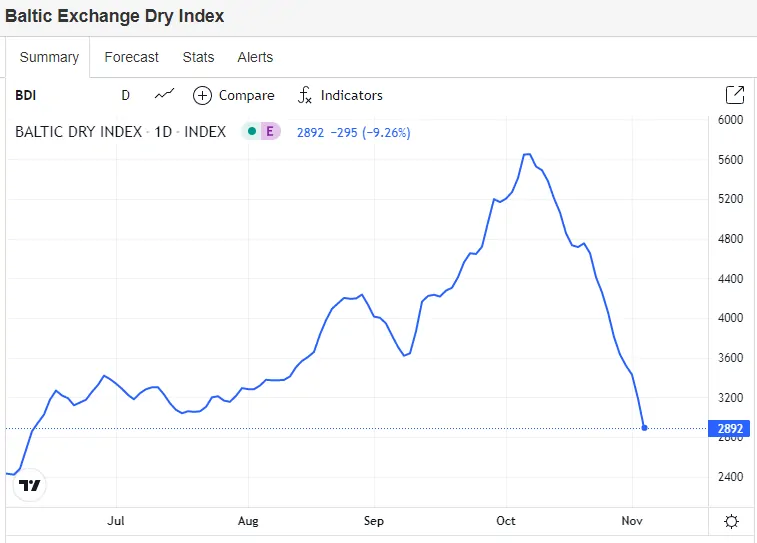
Task: Open the line chart style icon
Action: 164,94
